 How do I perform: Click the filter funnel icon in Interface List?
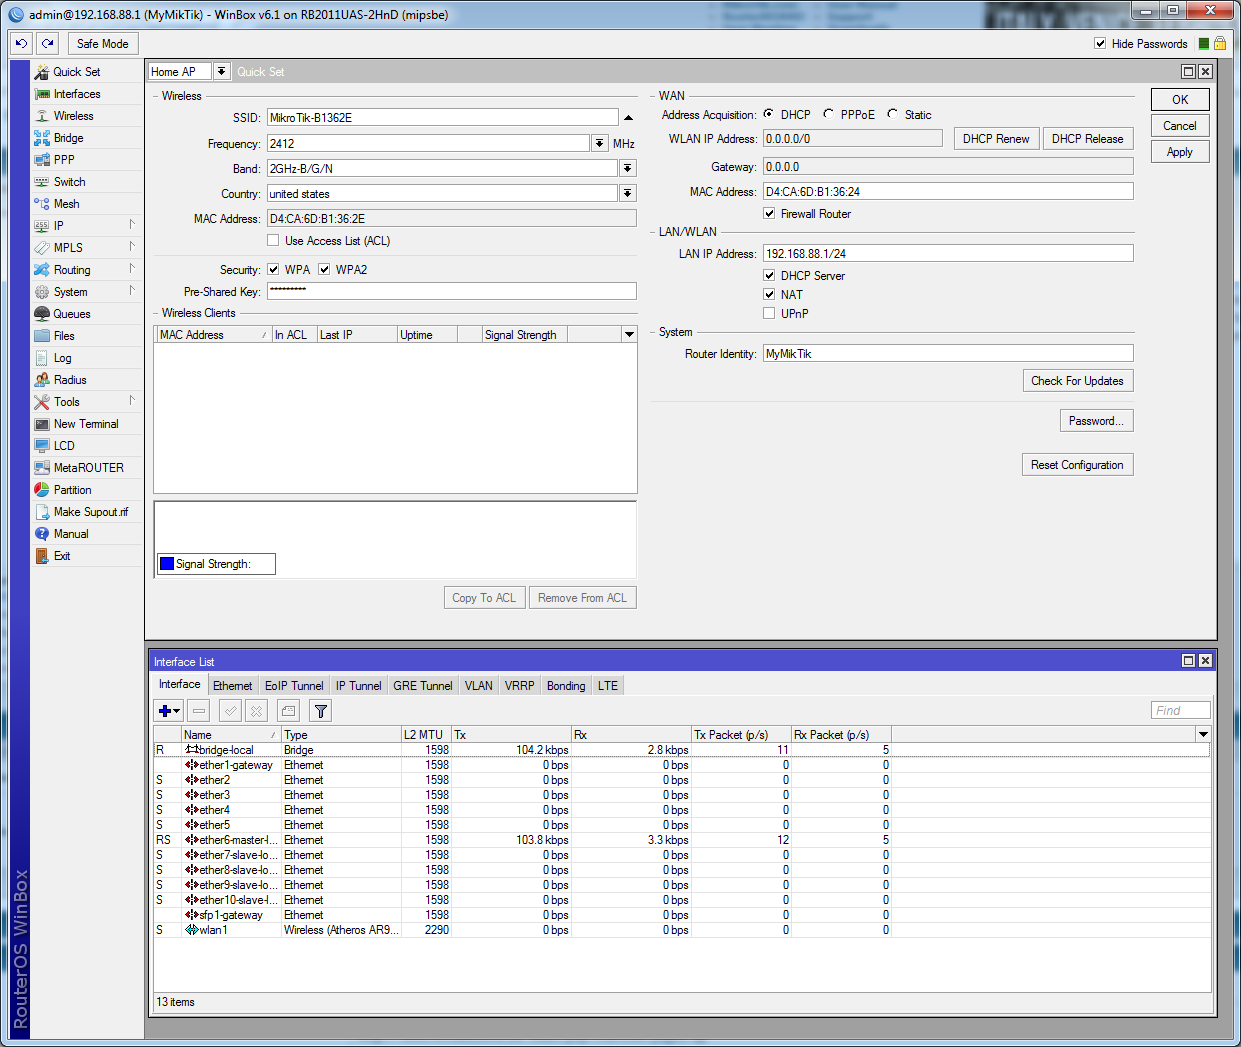[x=320, y=711]
